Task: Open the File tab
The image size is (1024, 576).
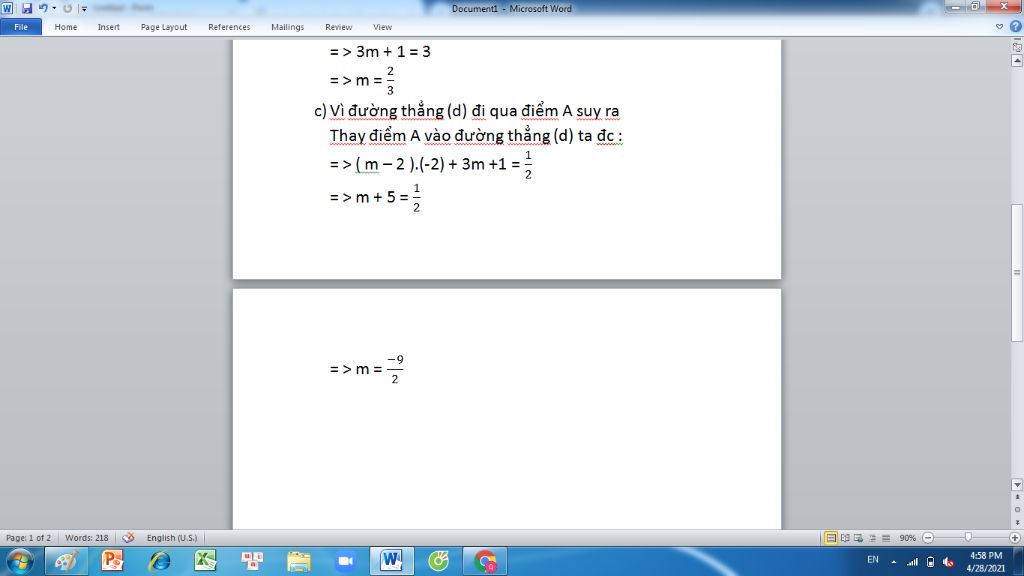Action: tap(21, 27)
